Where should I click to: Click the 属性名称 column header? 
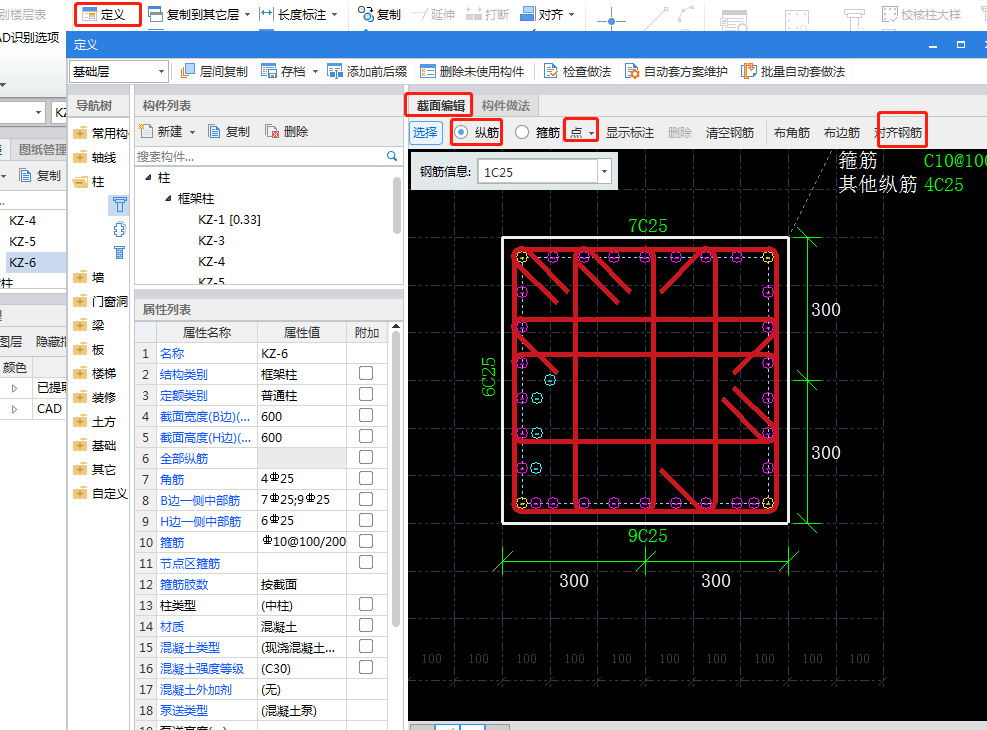(207, 332)
